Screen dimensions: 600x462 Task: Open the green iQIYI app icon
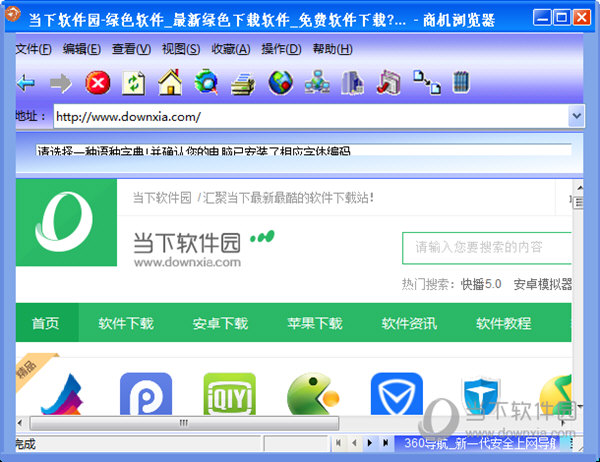point(230,394)
